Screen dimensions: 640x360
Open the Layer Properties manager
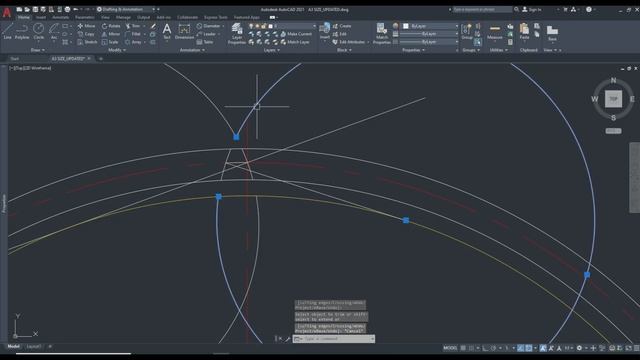237,33
